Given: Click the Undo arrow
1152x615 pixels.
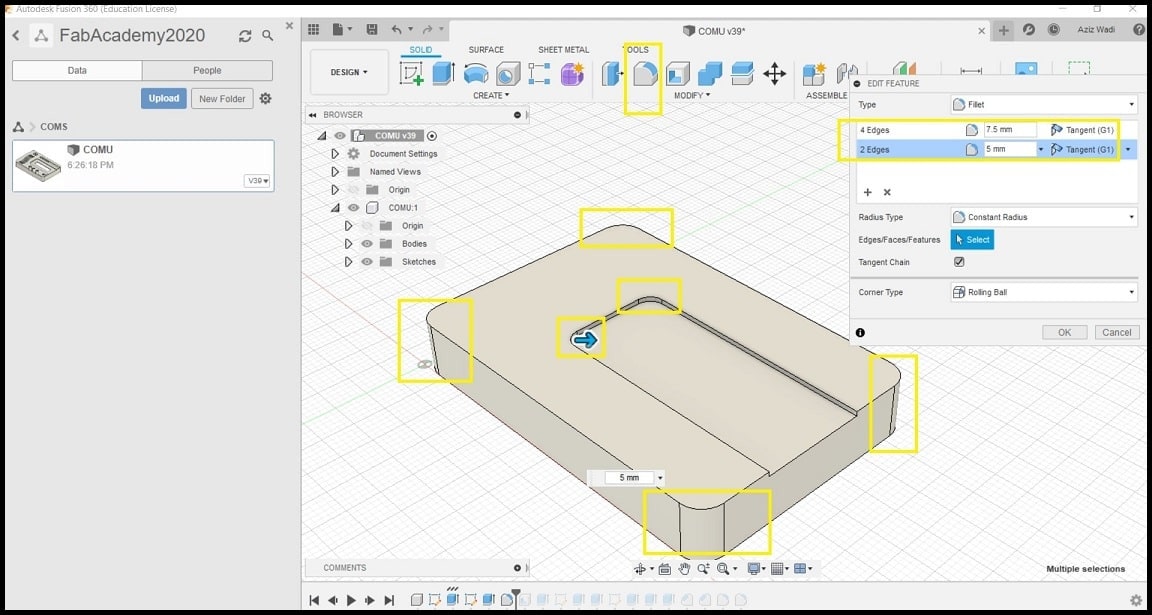Looking at the screenshot, I should pyautogui.click(x=397, y=29).
